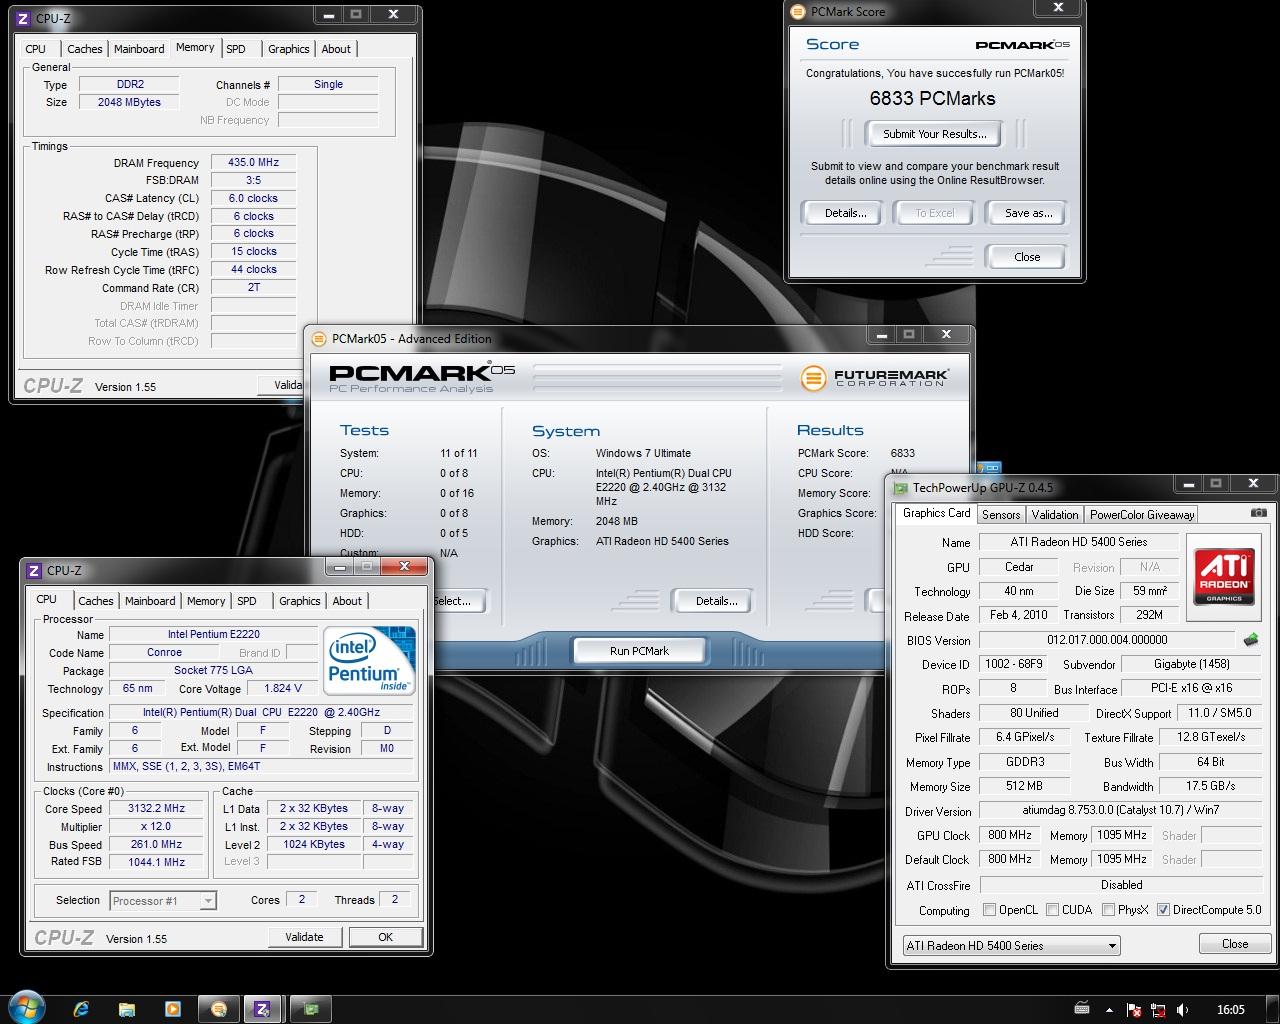
Task: Click the Subvendor value Gigabyte (1458)
Action: 1191,664
